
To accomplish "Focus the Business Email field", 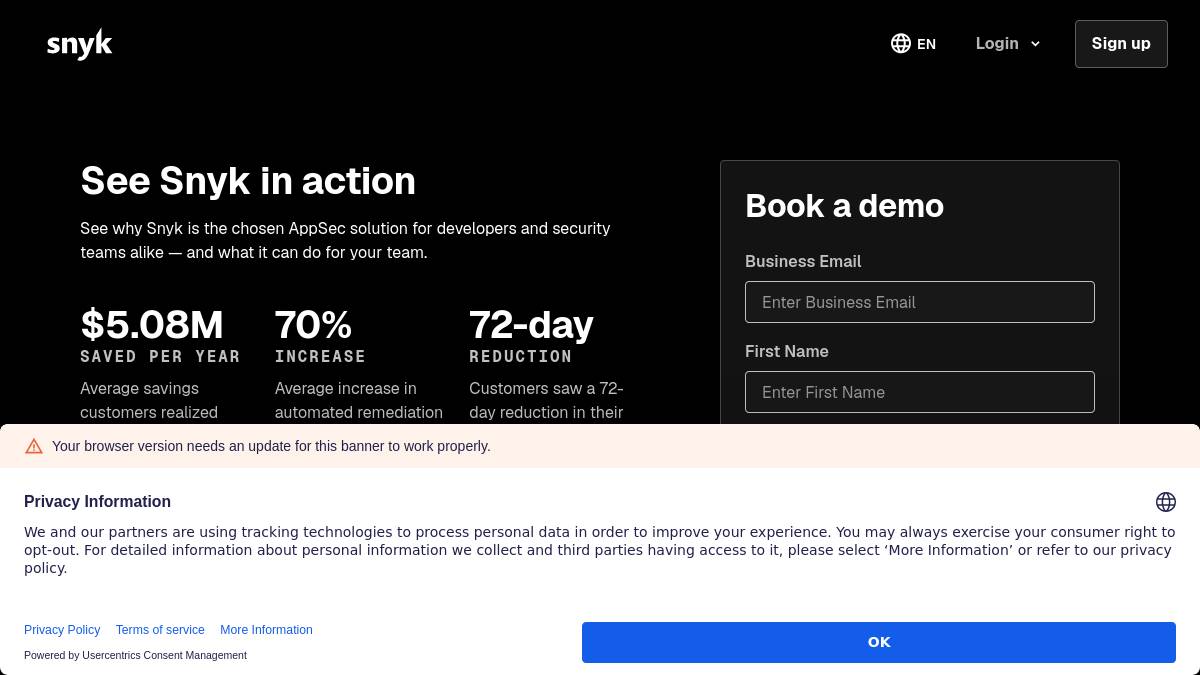I will [920, 302].
